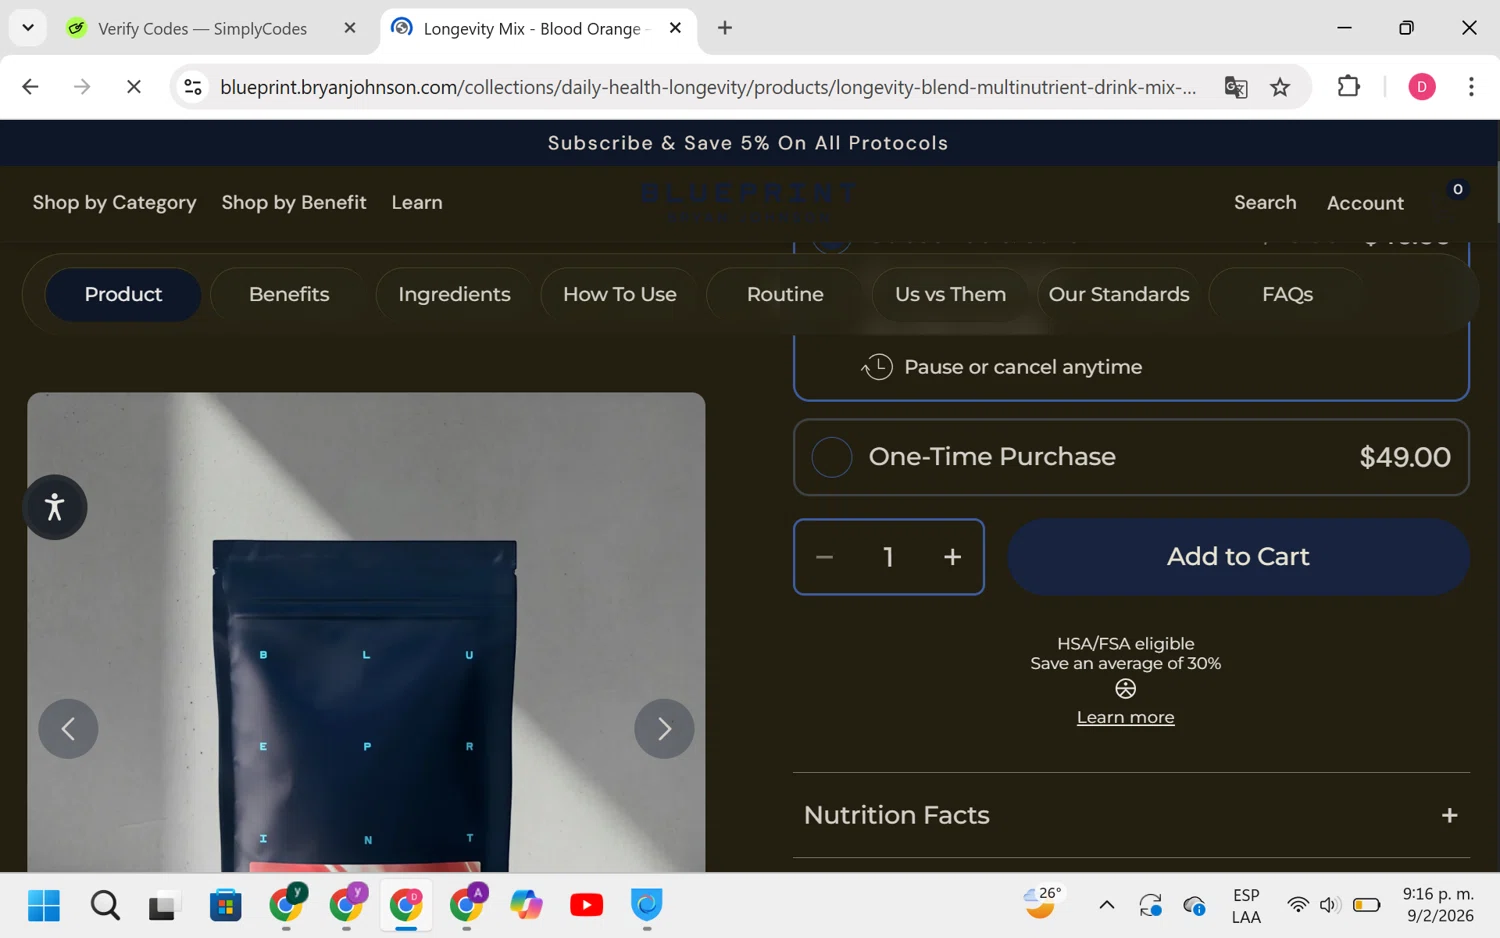Viewport: 1500px width, 938px height.
Task: Show next product image
Action: 664,728
